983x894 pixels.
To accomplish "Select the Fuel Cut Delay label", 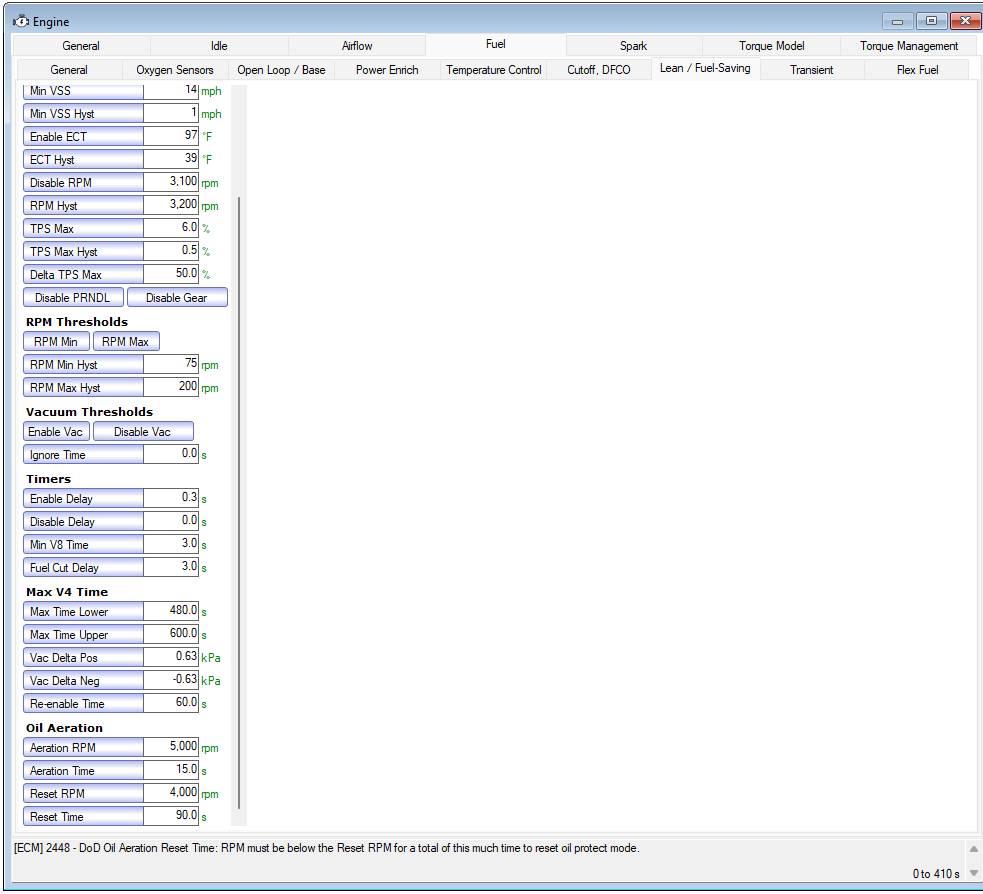I will click(x=83, y=567).
